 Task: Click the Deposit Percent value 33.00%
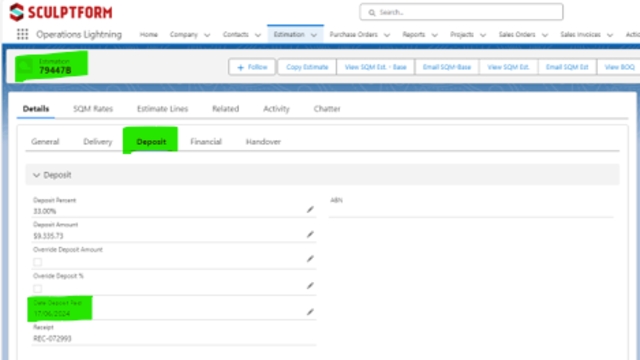(x=44, y=211)
